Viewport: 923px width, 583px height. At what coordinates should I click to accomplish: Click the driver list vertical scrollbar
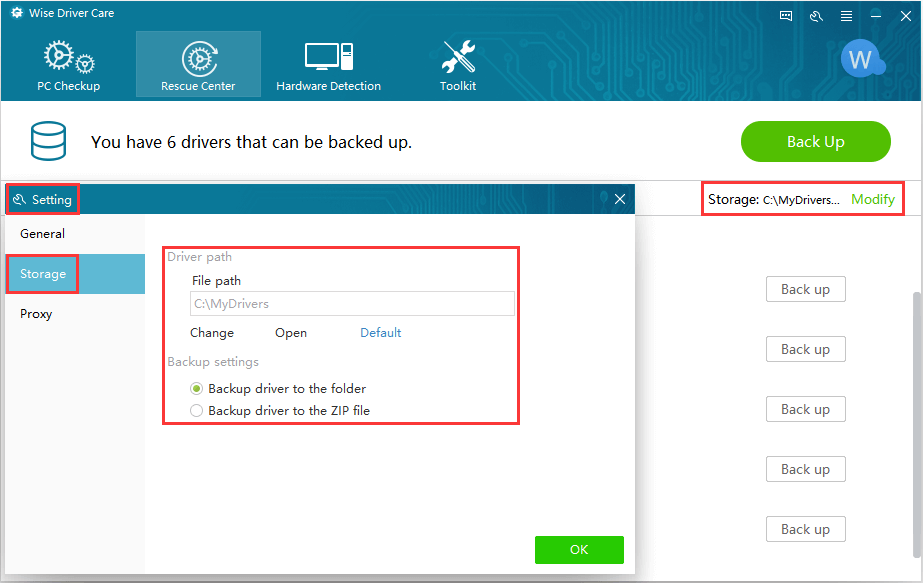(x=917, y=424)
